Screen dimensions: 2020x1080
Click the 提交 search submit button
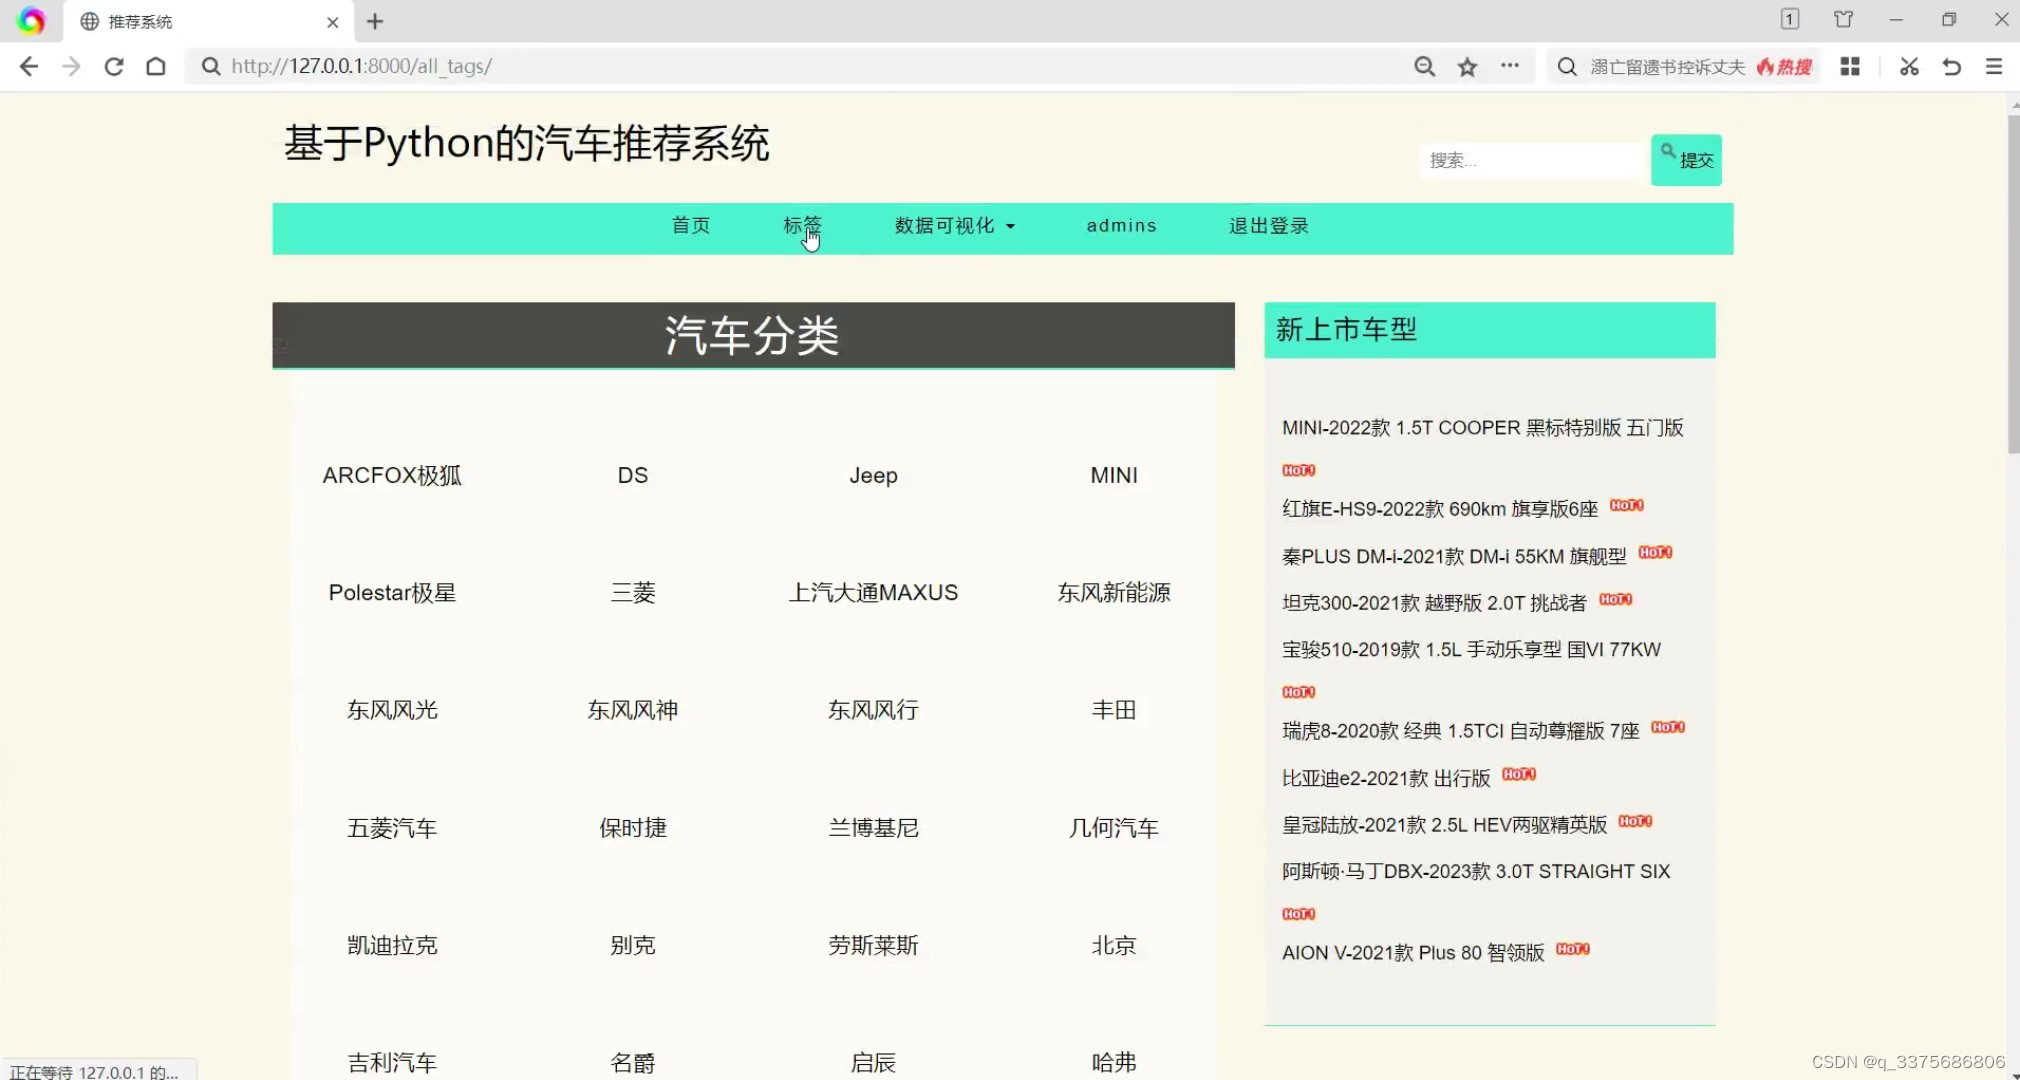coord(1686,160)
